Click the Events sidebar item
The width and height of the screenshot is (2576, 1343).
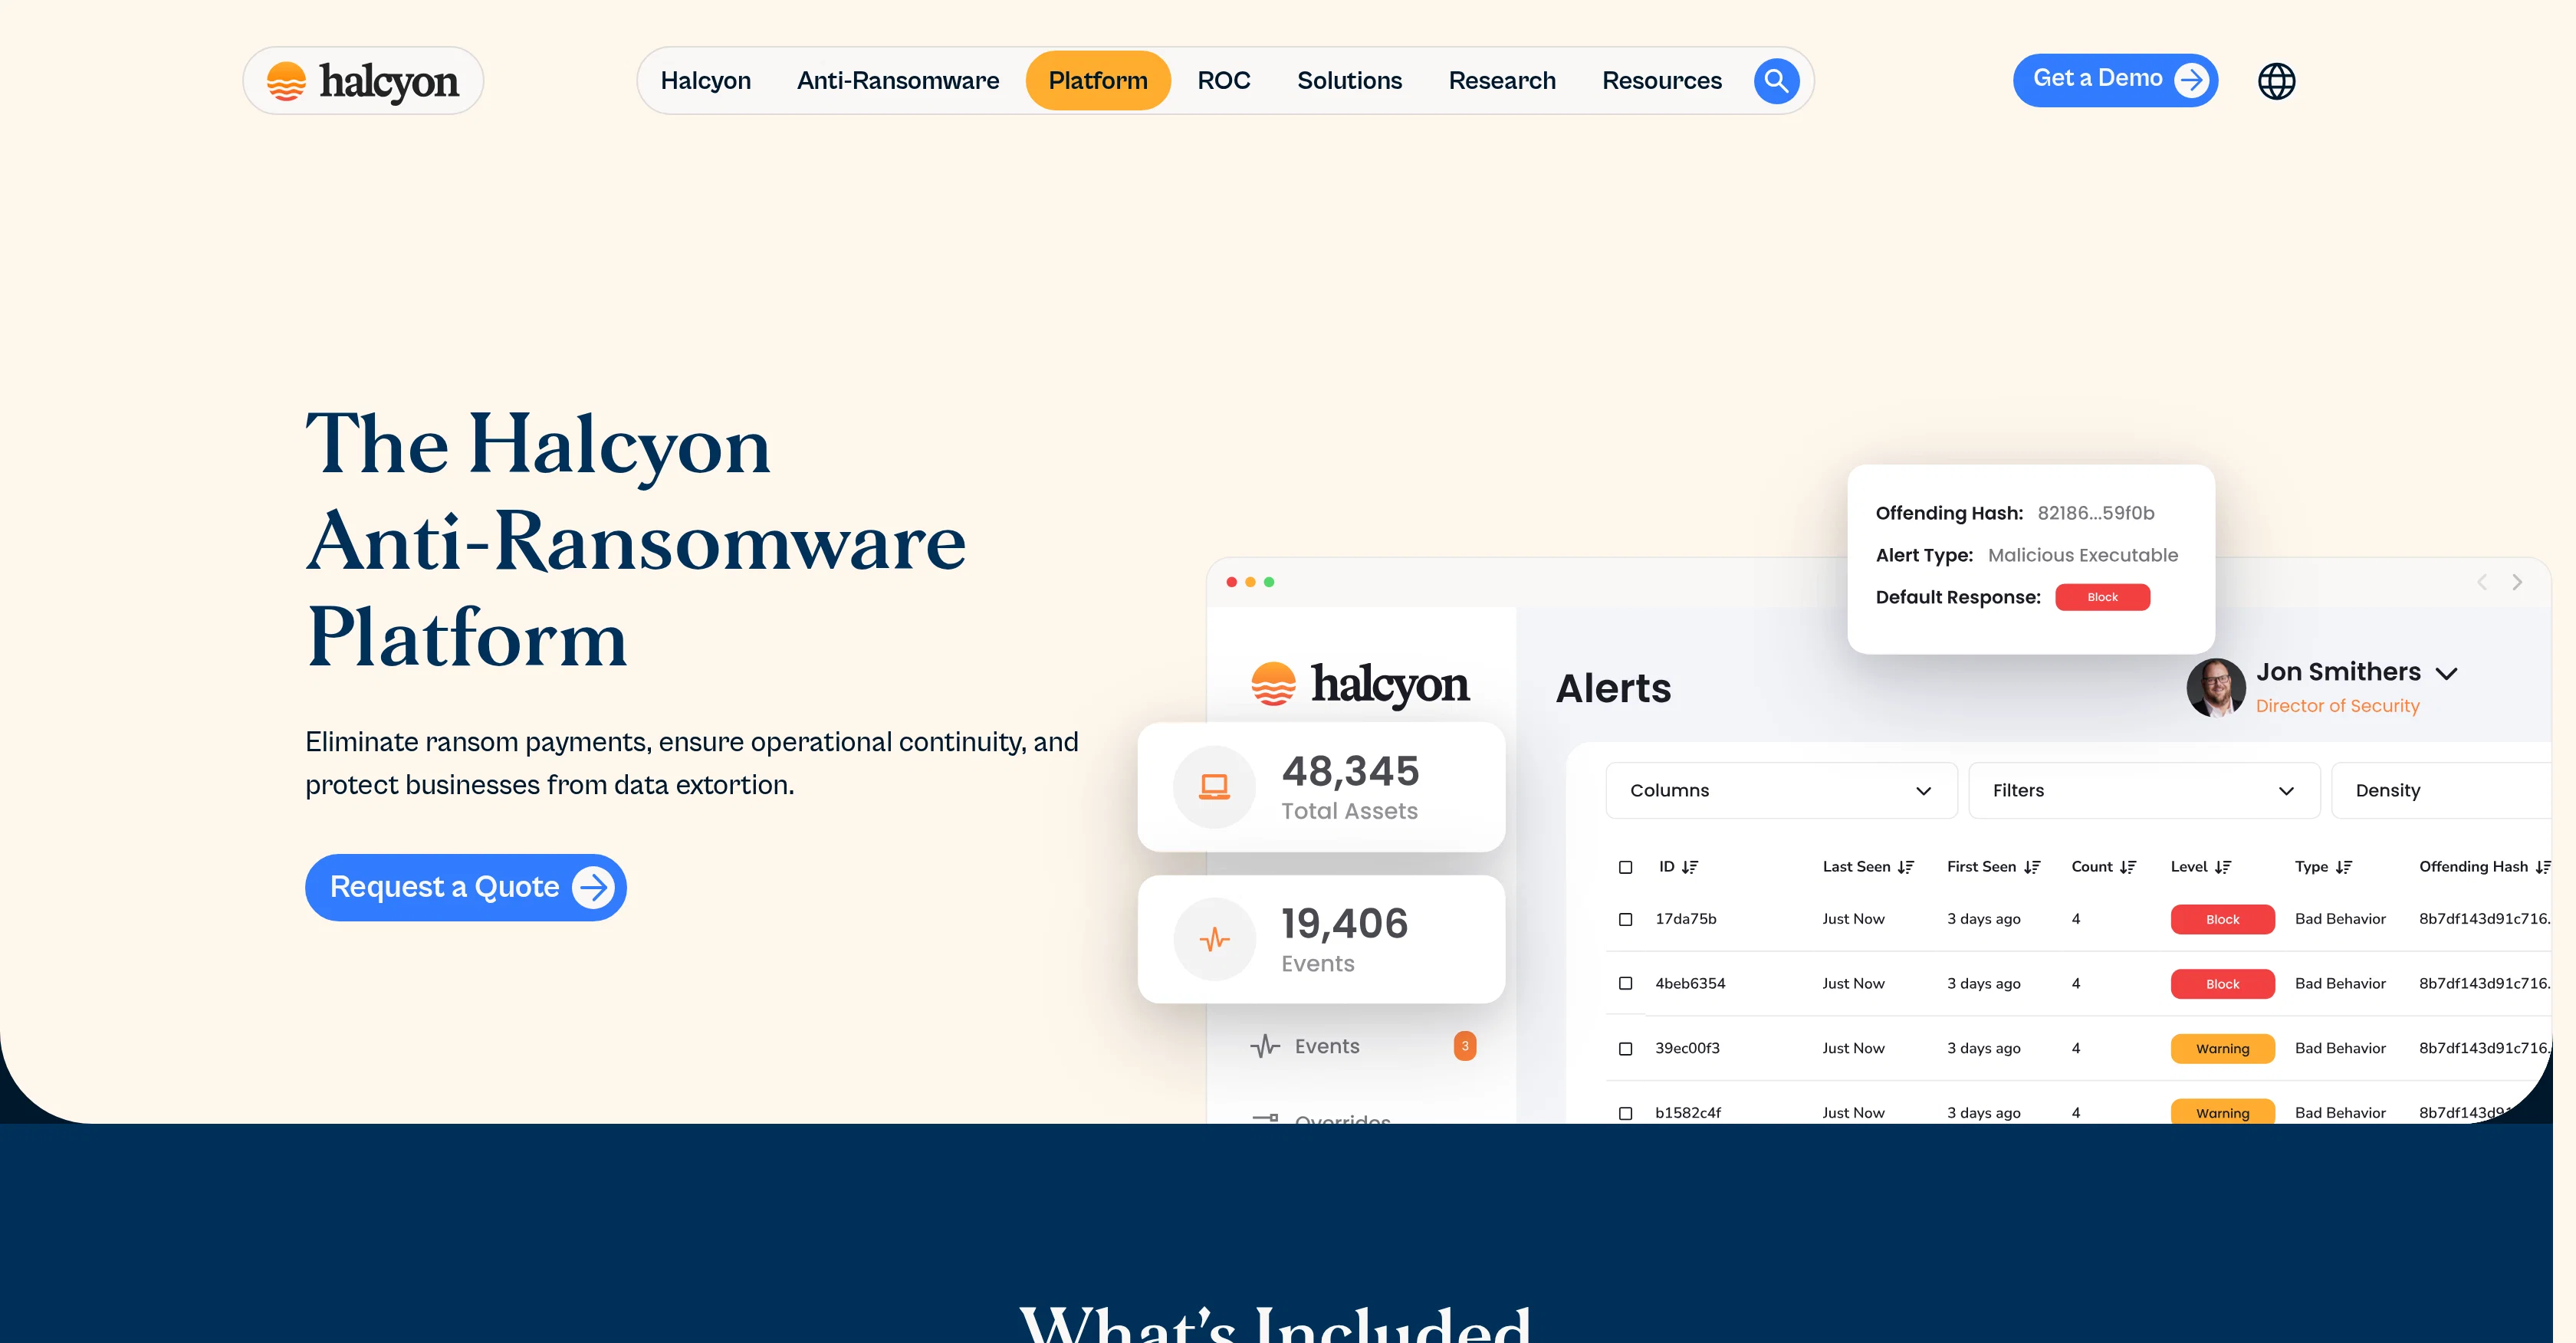tap(1362, 1046)
